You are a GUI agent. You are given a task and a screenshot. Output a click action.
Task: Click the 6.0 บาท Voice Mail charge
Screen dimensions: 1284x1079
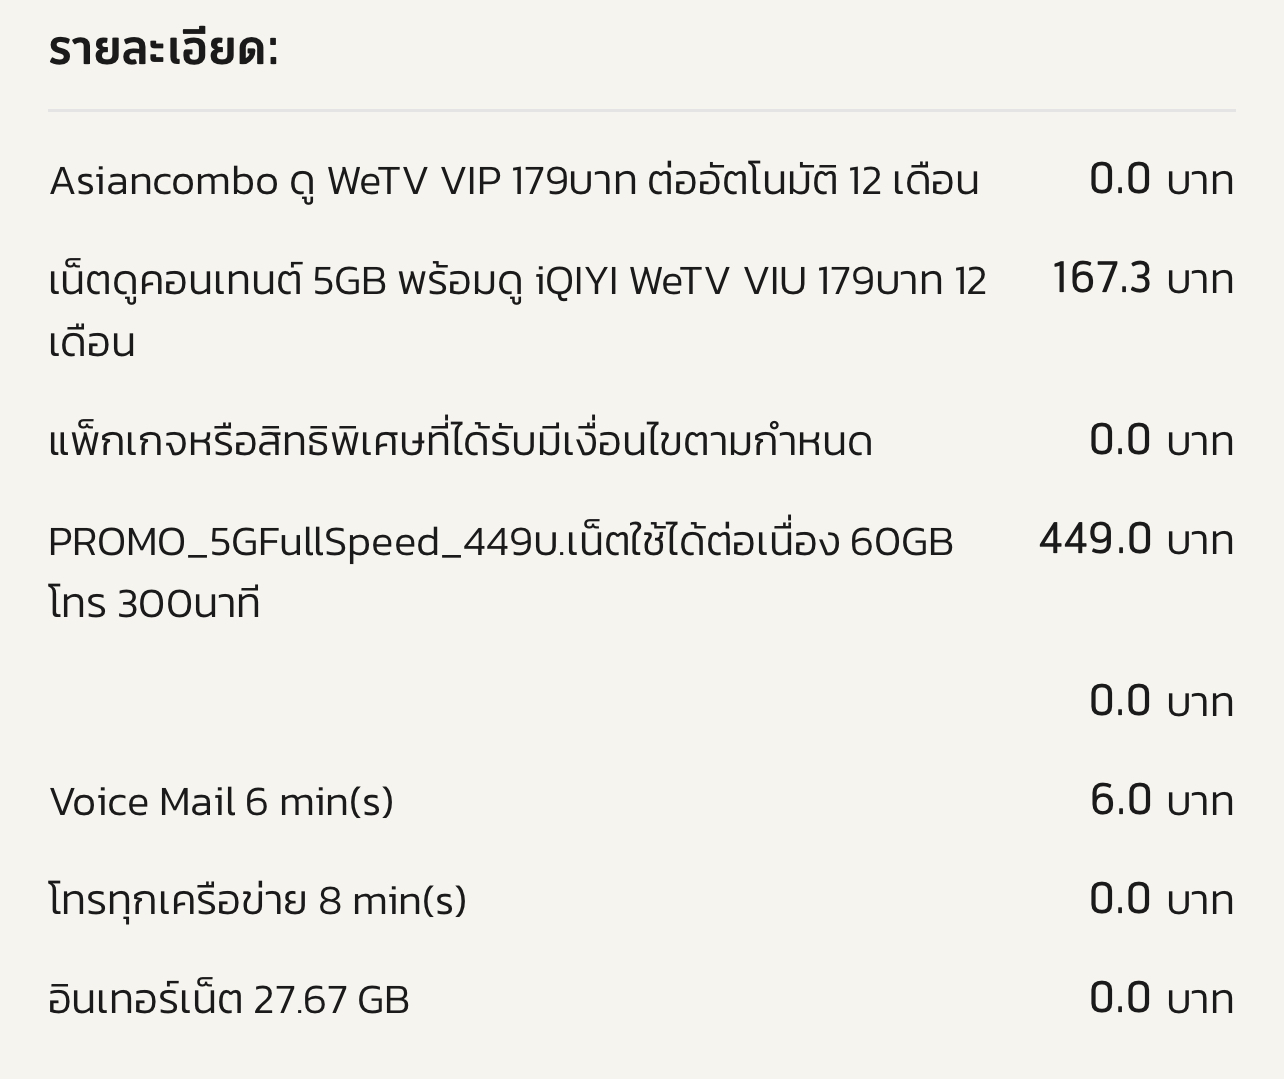pyautogui.click(x=1162, y=800)
